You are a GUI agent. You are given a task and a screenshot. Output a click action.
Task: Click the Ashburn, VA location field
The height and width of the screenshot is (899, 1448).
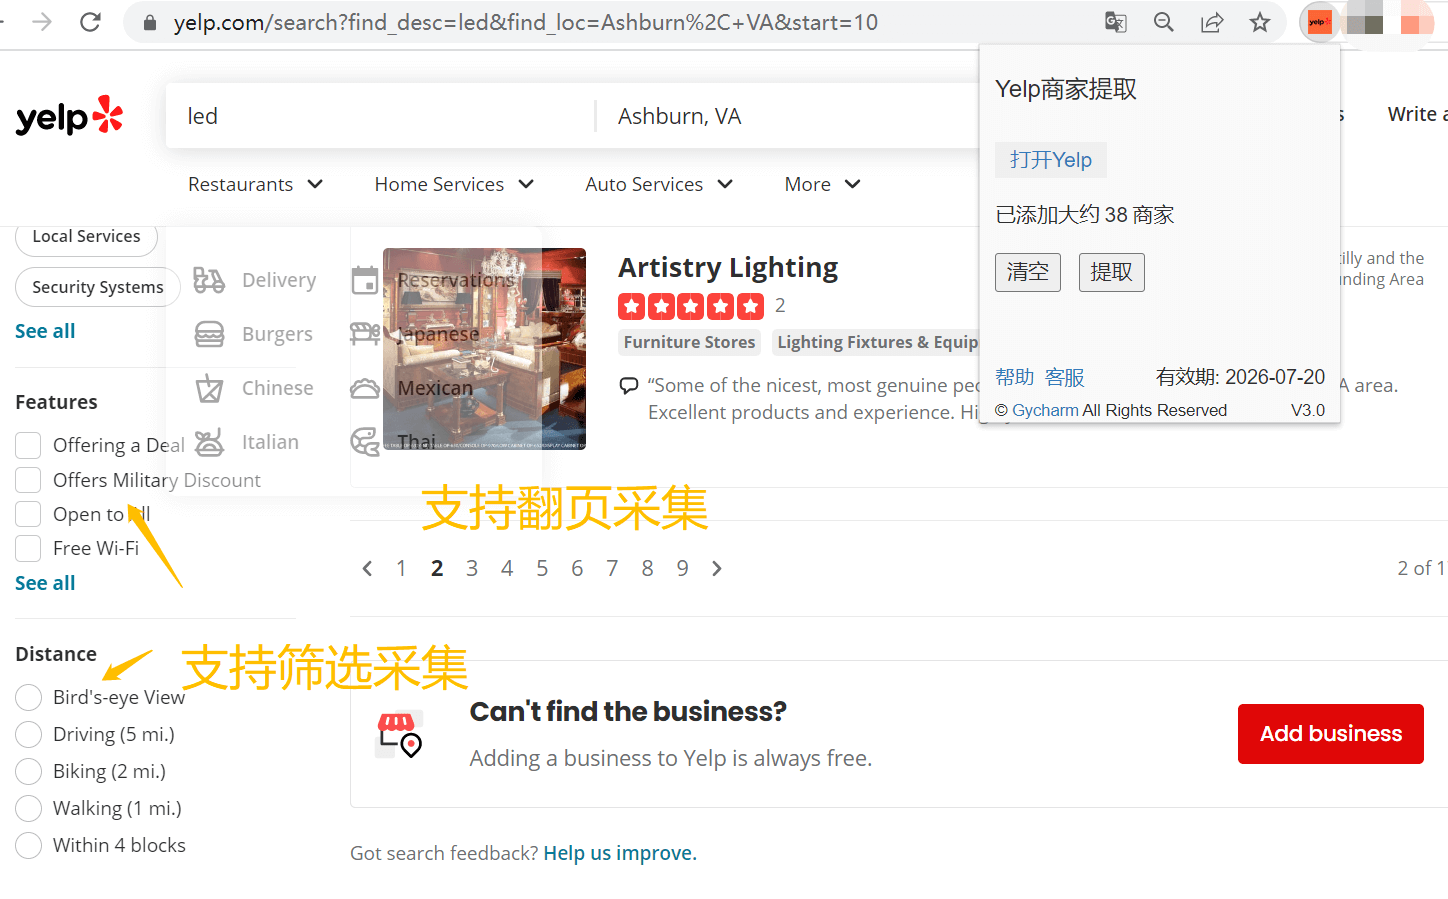click(x=790, y=116)
